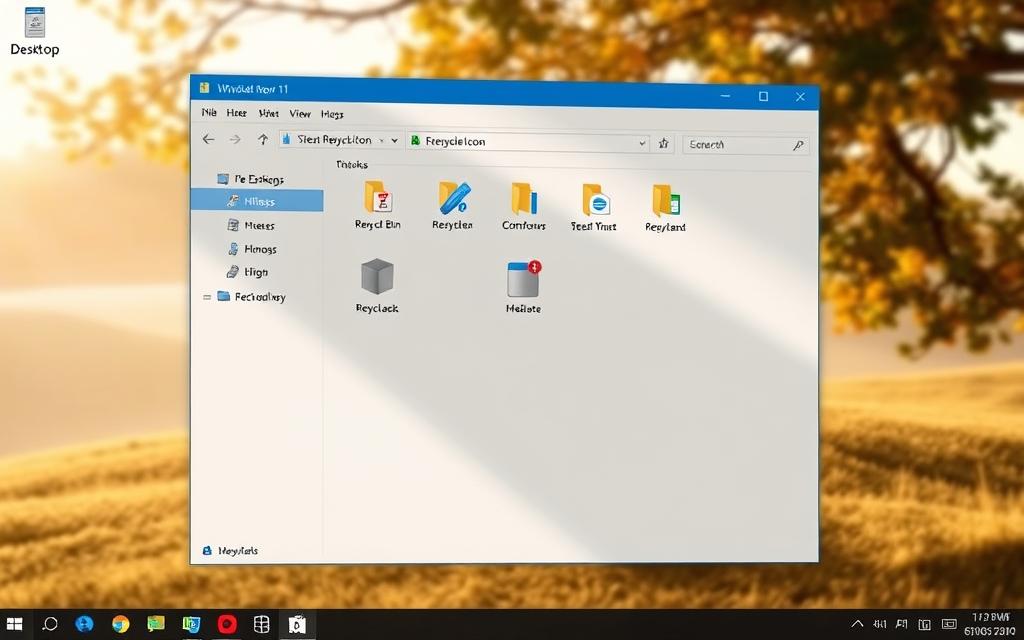
Task: Open the Hoer menu
Action: pyautogui.click(x=236, y=113)
